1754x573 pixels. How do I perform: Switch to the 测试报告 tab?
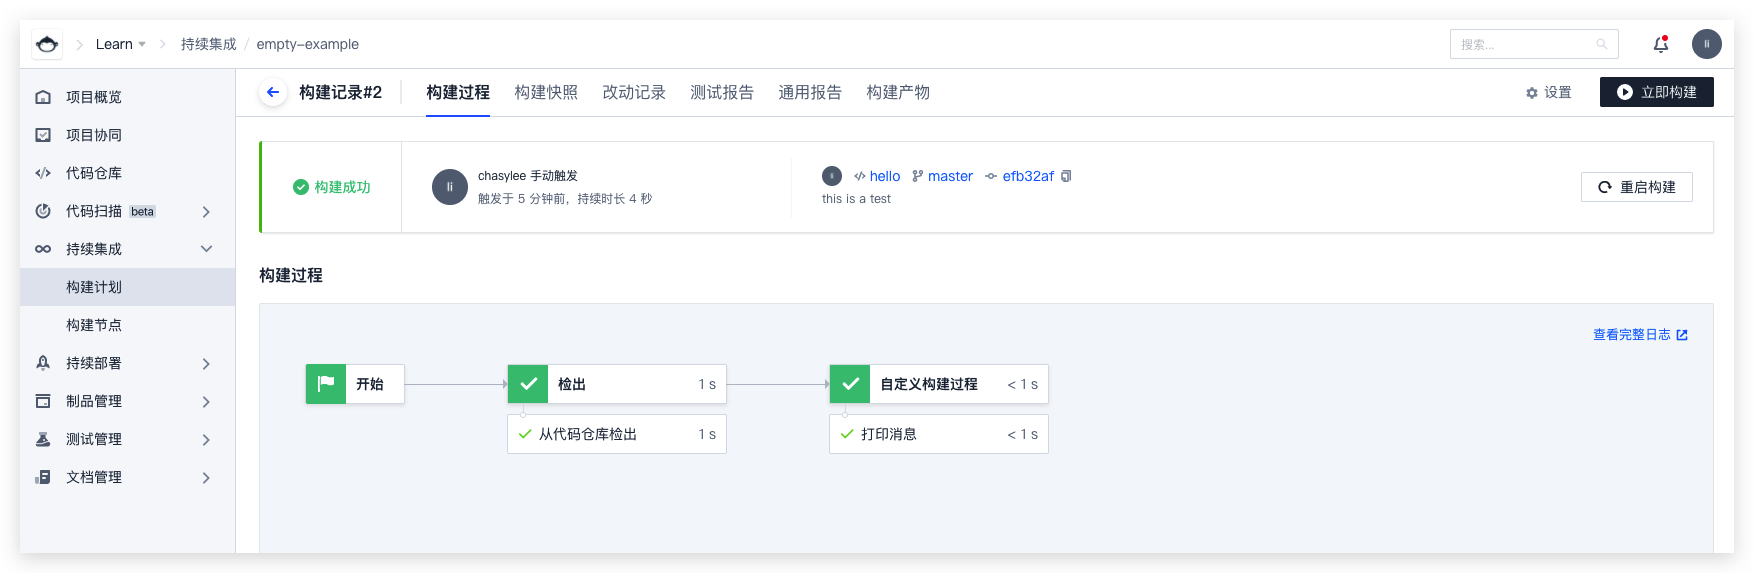(721, 92)
